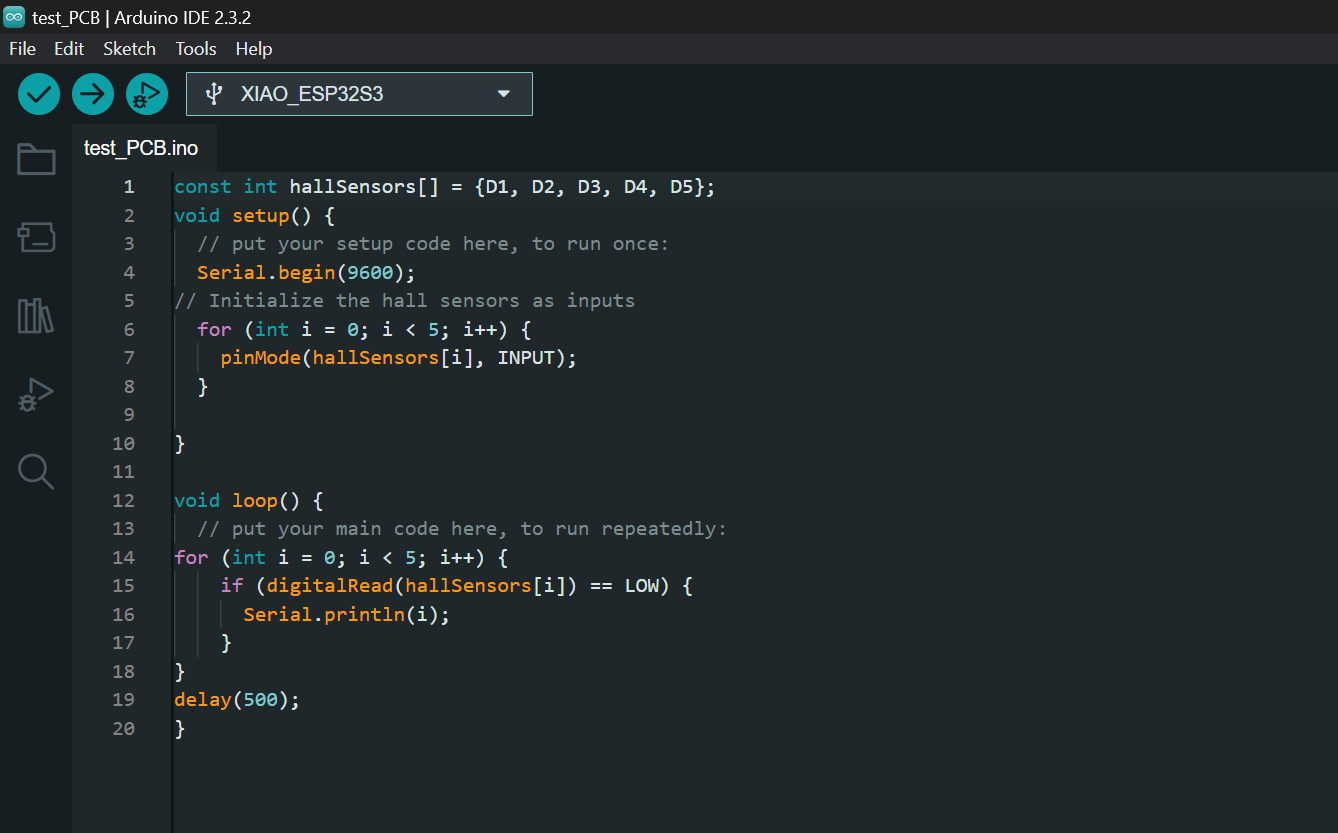
Task: Click the Verify checkmark button
Action: point(39,94)
